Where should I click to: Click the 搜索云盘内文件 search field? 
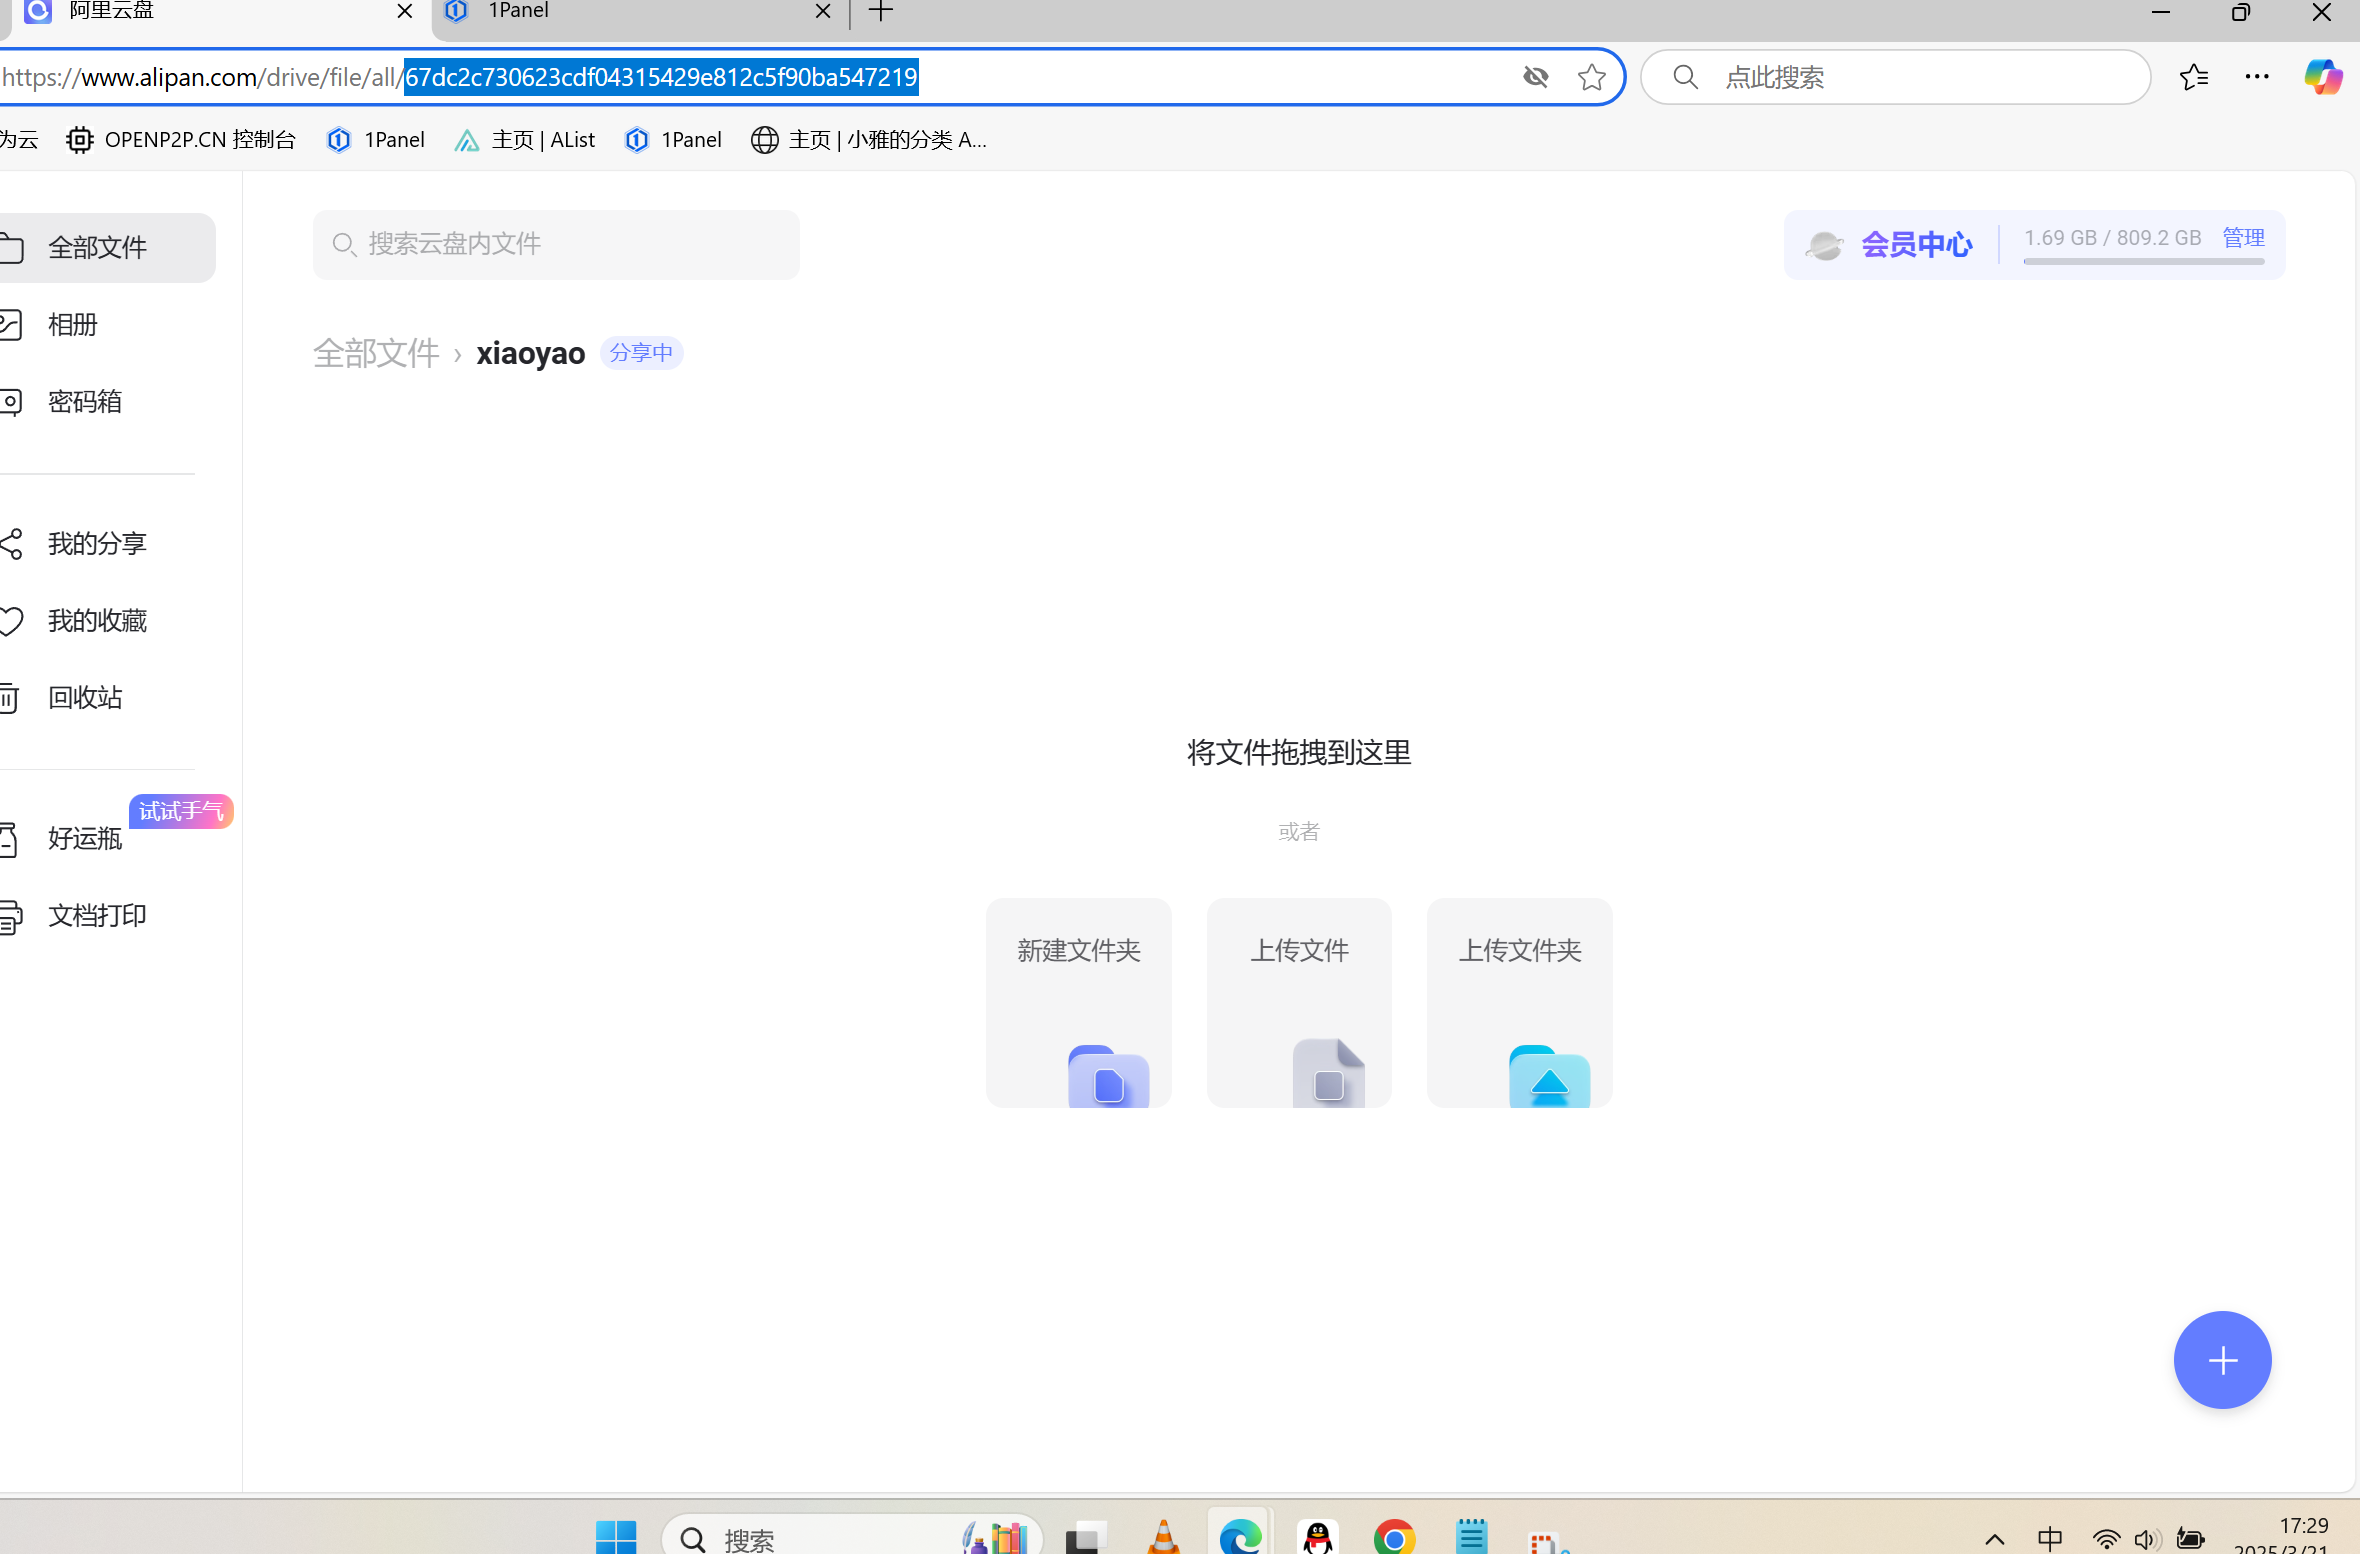coord(556,244)
